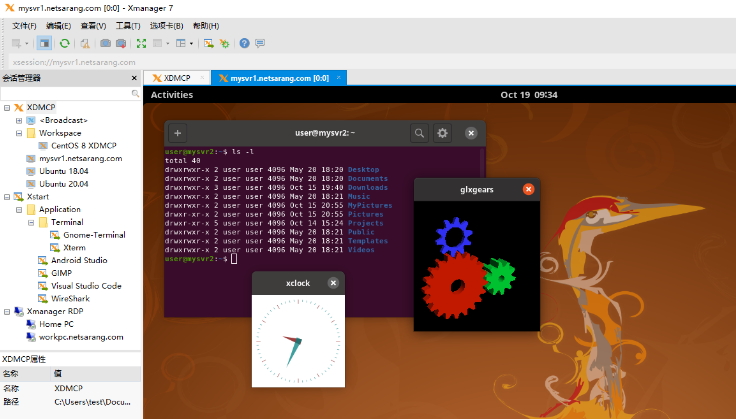Click the 值 column header in properties
The width and height of the screenshot is (736, 419).
pyautogui.click(x=96, y=373)
